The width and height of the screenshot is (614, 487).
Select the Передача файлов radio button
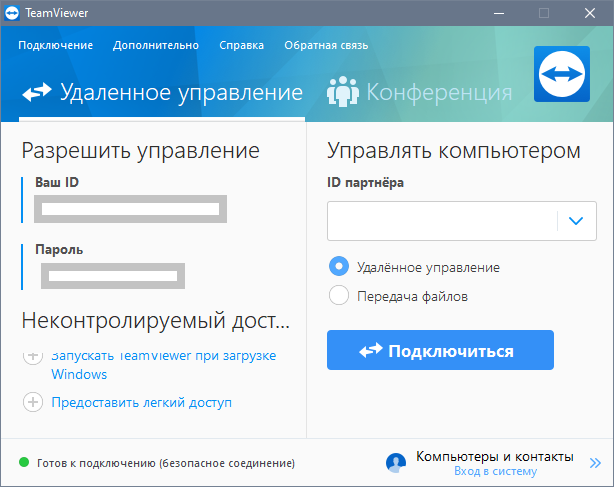point(339,295)
